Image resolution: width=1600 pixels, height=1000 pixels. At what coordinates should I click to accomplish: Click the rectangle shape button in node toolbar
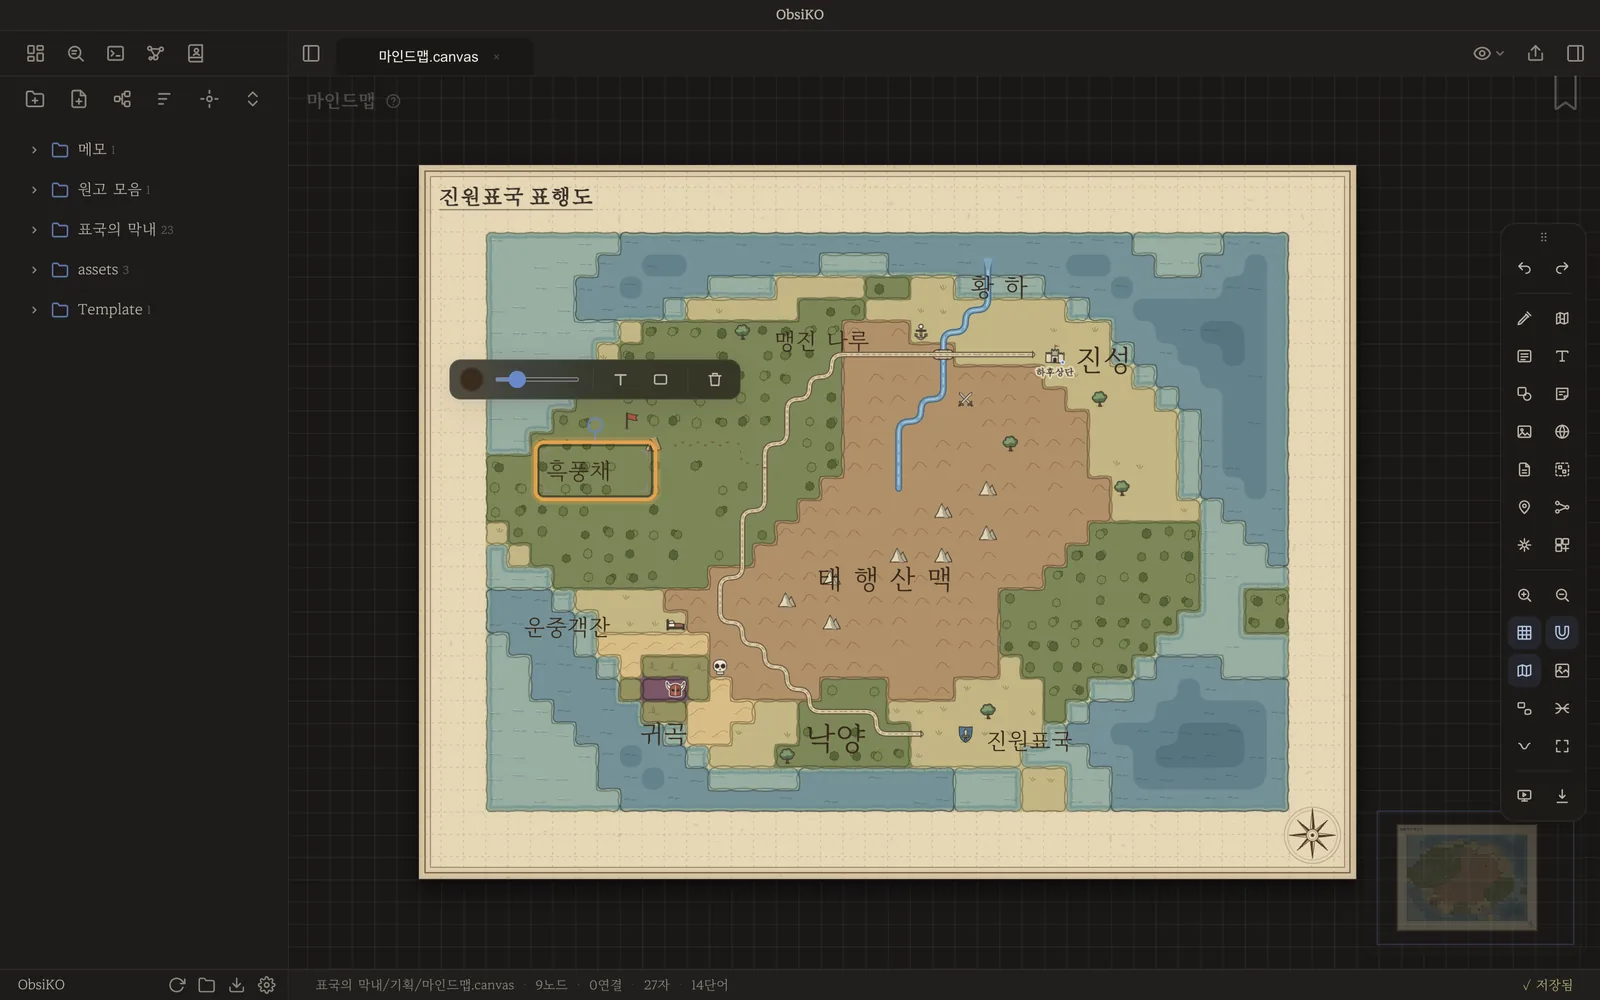660,379
